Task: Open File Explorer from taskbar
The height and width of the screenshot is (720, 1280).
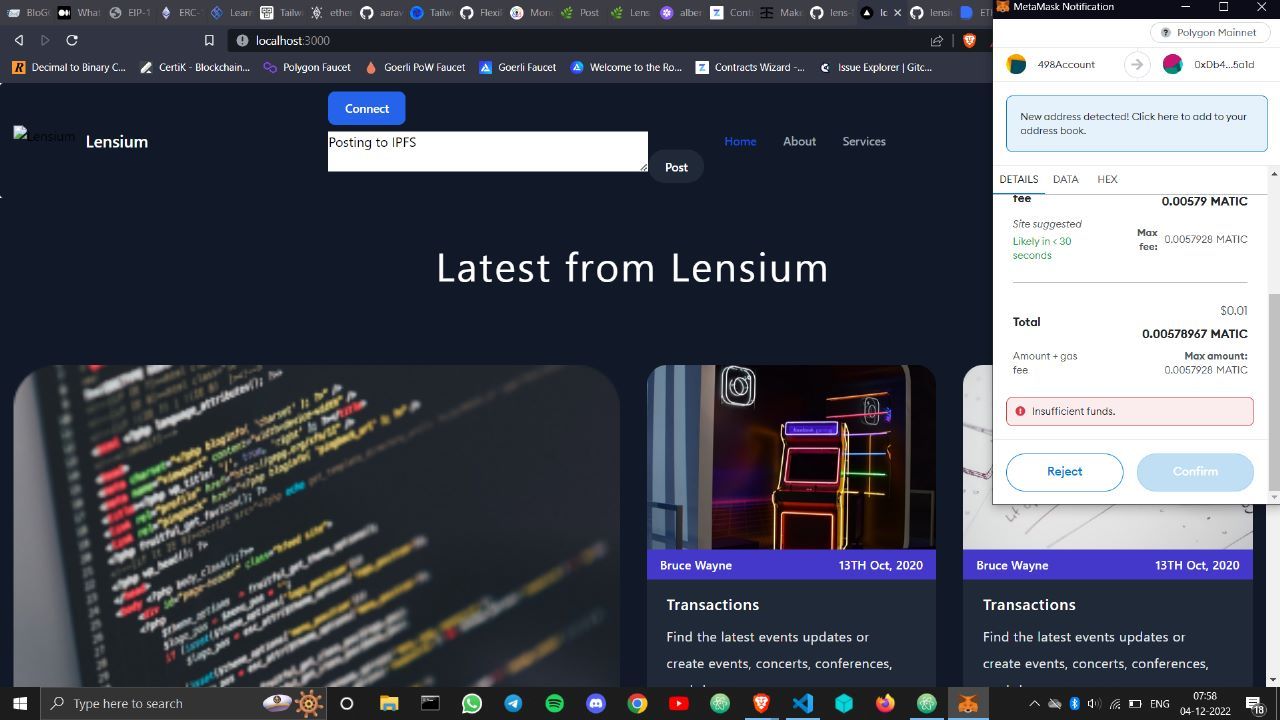Action: click(389, 703)
